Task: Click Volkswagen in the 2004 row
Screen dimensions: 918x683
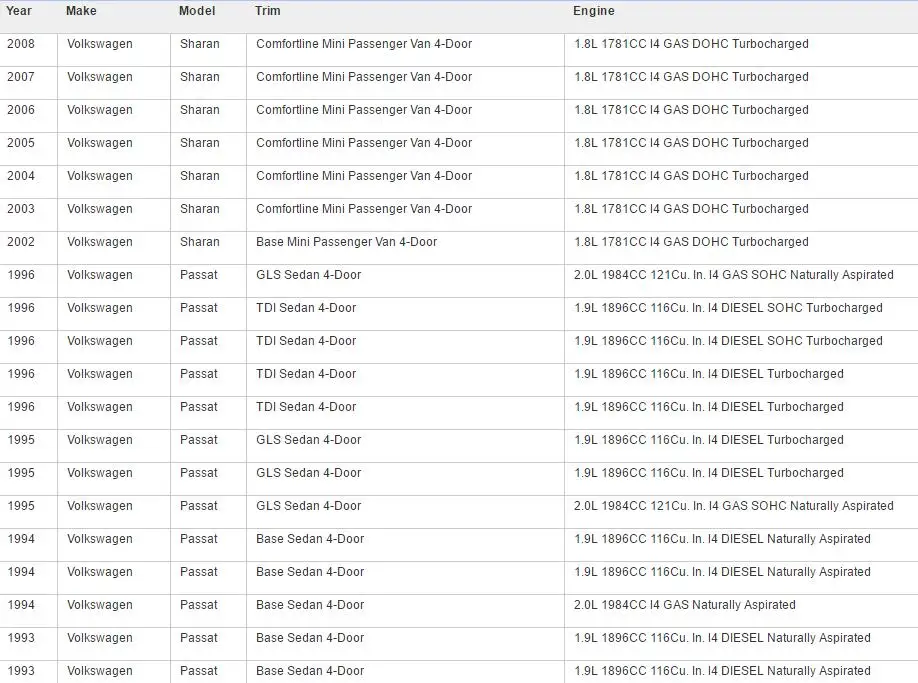Action: 100,176
